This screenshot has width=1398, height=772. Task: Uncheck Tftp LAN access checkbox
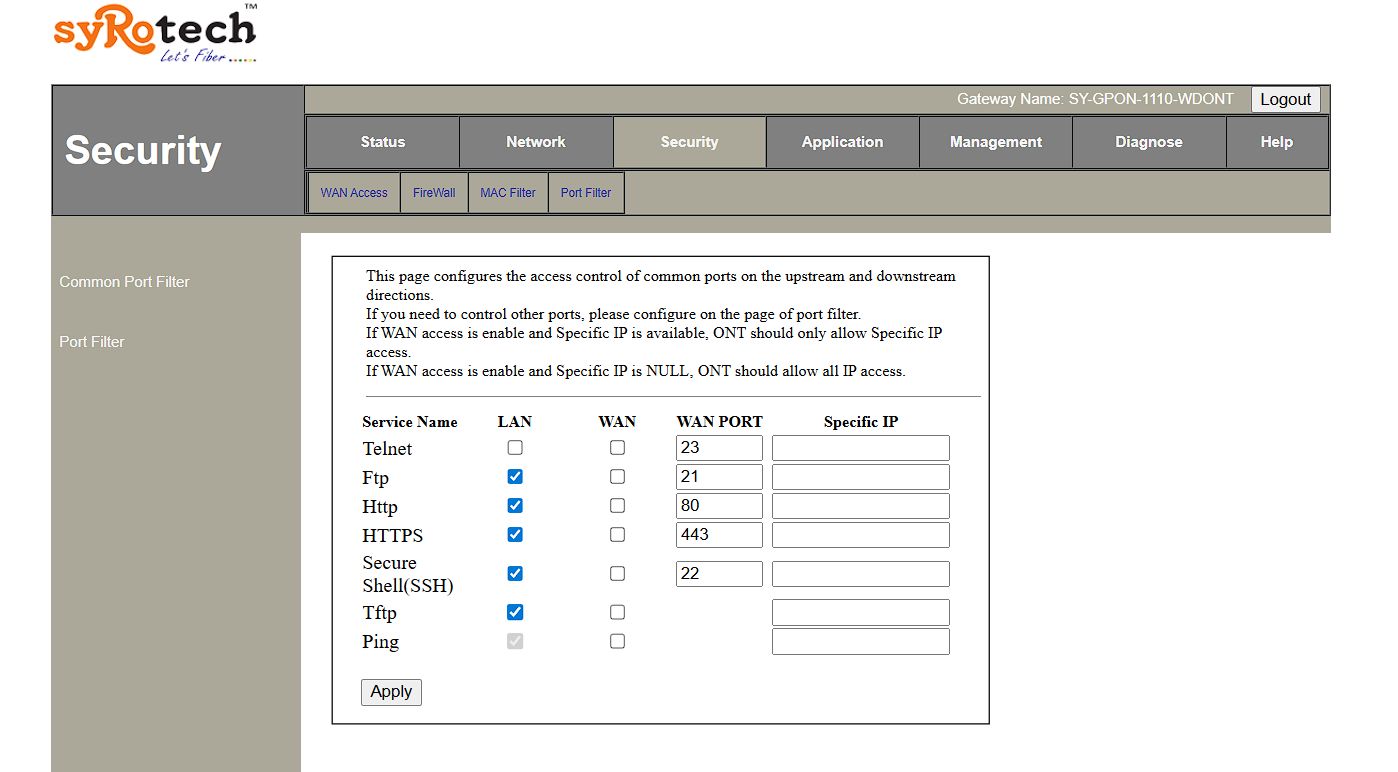tap(515, 612)
